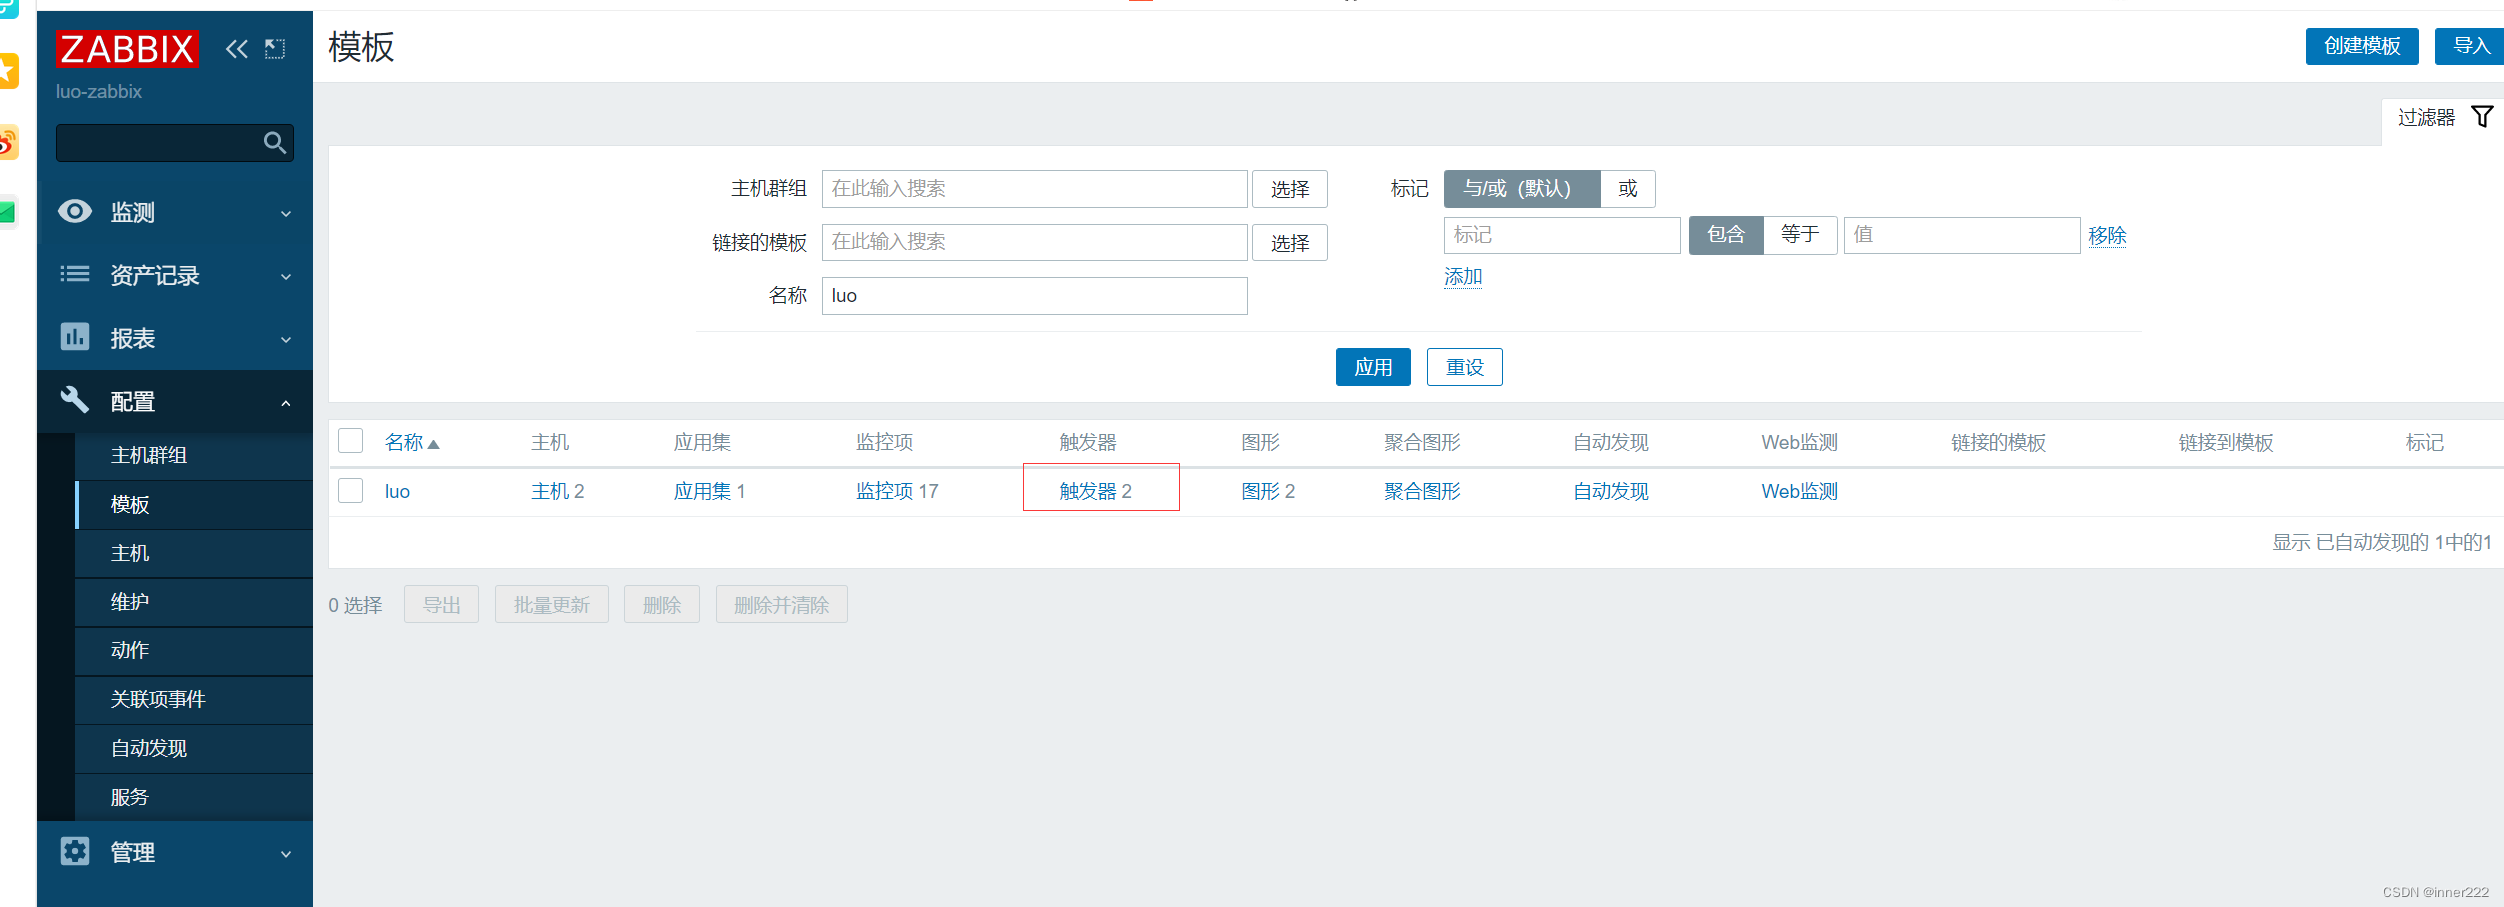Check the checkbox for the luo row
Viewport: 2504px width, 907px height.
coord(350,491)
